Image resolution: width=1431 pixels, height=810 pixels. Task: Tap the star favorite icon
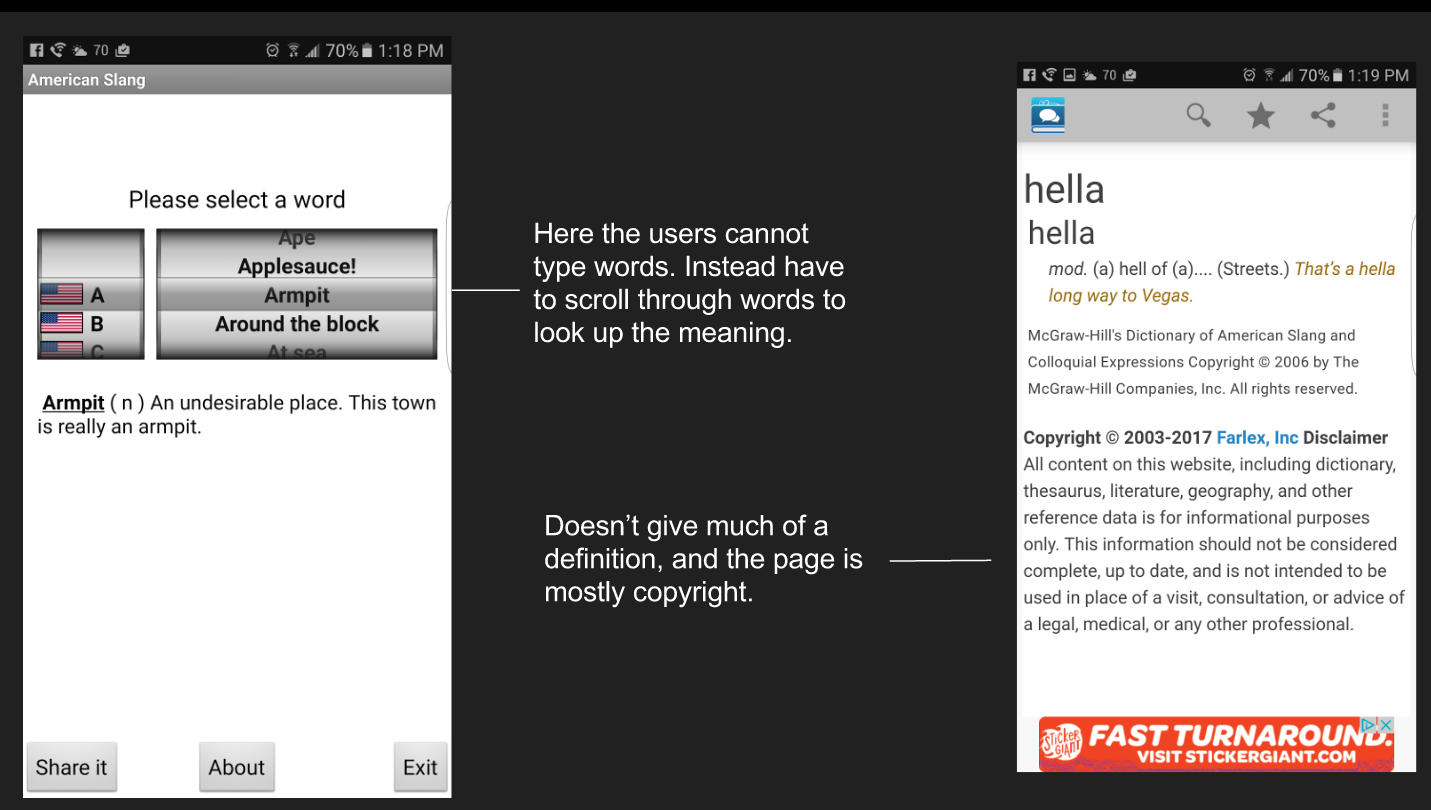[1260, 116]
